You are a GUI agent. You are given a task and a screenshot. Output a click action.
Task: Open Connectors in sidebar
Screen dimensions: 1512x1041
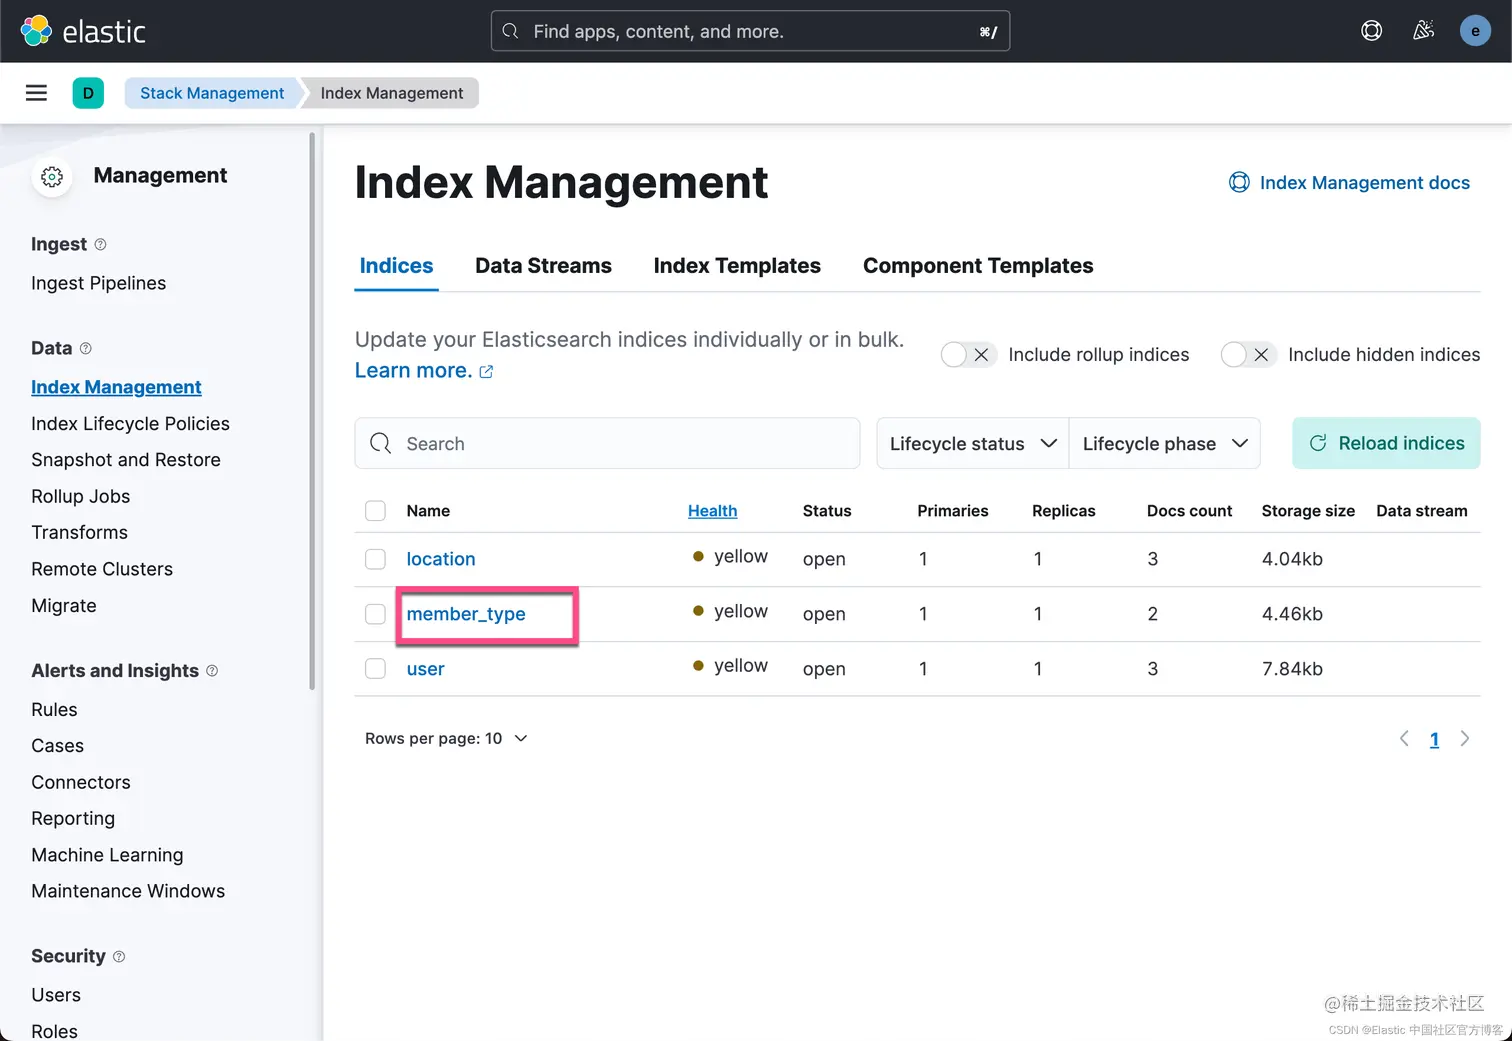pyautogui.click(x=81, y=783)
